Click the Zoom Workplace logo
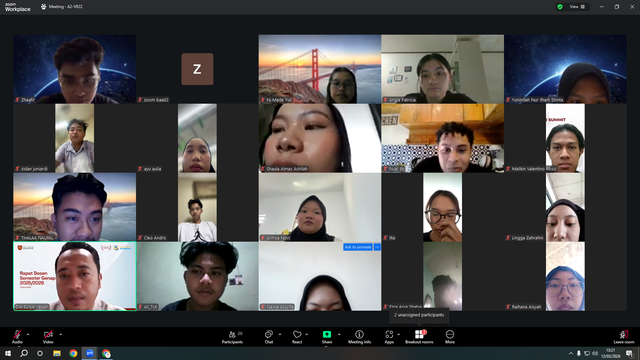 click(x=18, y=7)
